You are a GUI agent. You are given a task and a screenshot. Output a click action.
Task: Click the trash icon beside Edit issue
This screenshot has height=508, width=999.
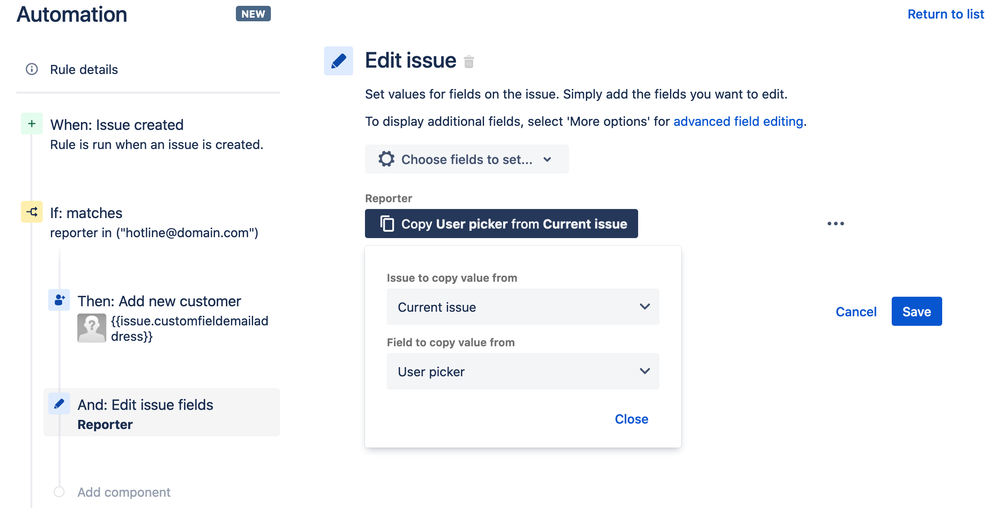click(x=469, y=62)
